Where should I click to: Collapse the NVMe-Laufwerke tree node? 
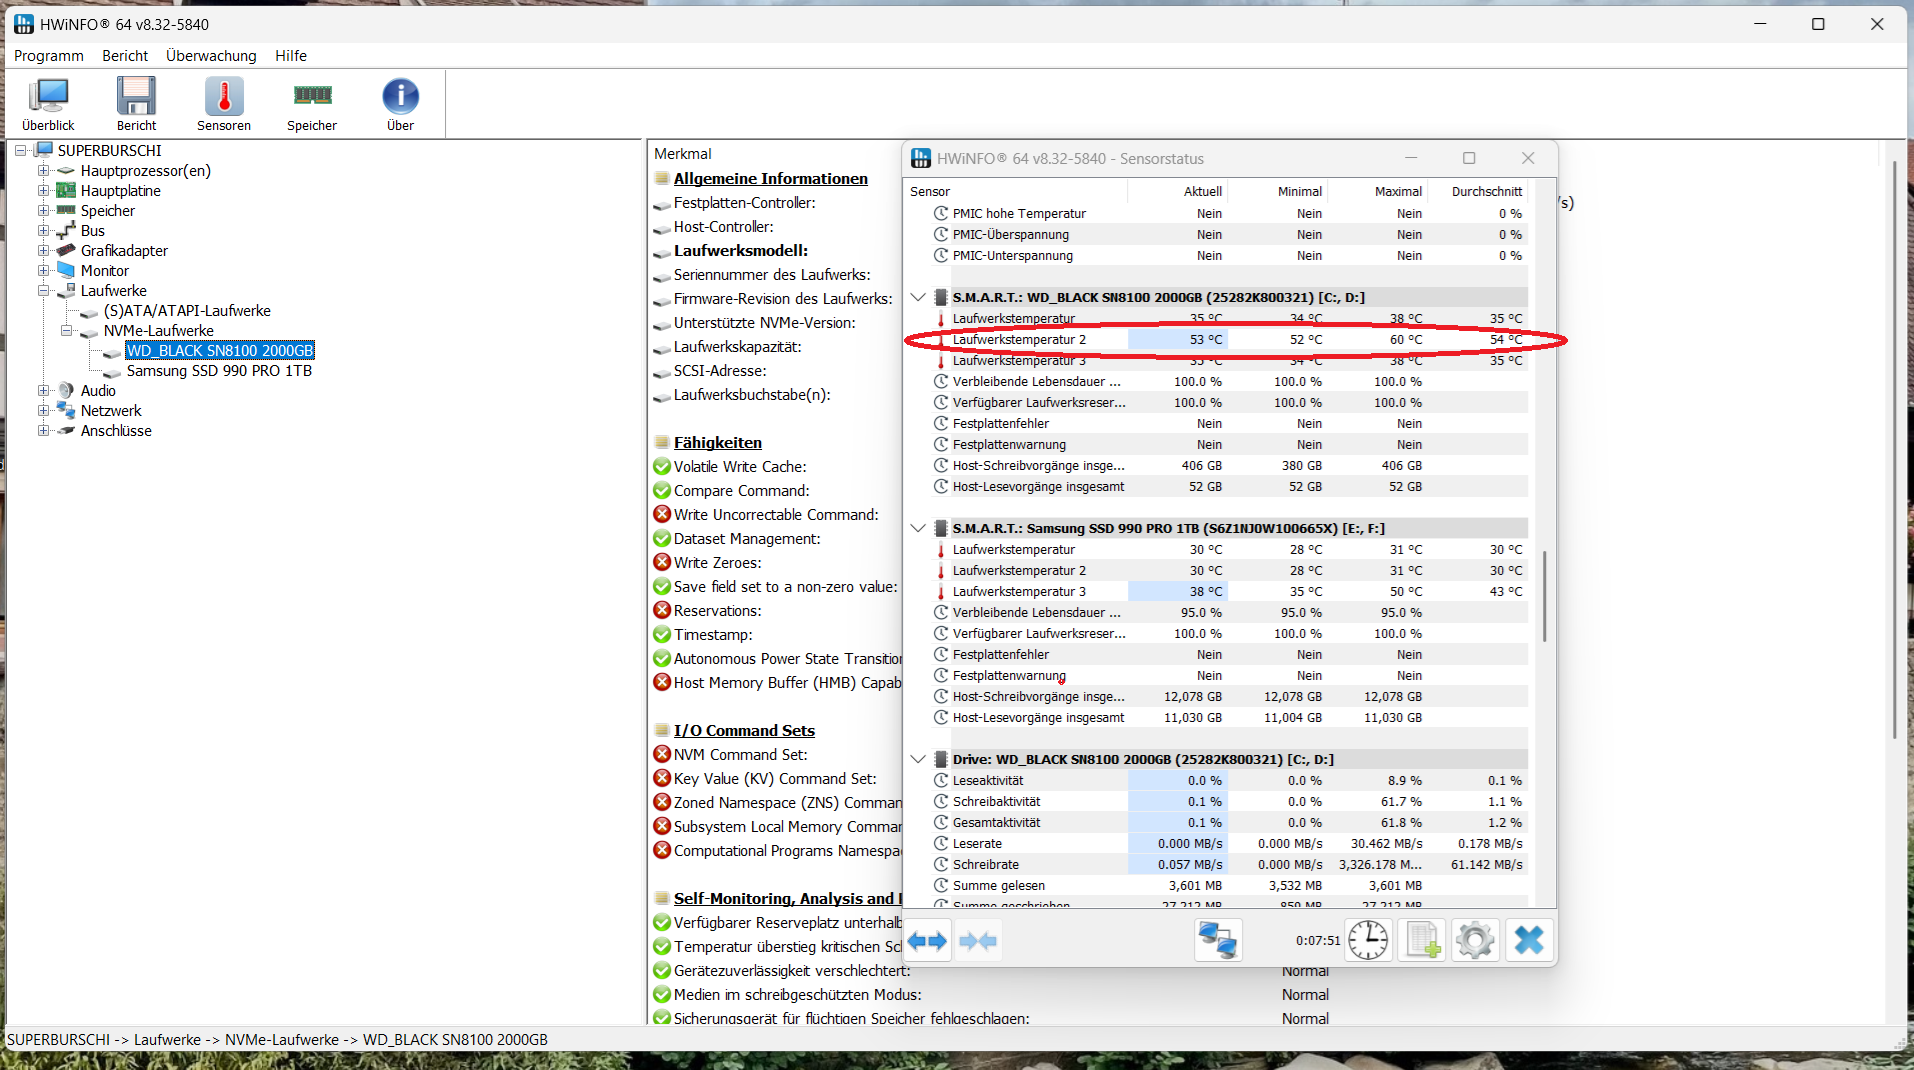[66, 331]
